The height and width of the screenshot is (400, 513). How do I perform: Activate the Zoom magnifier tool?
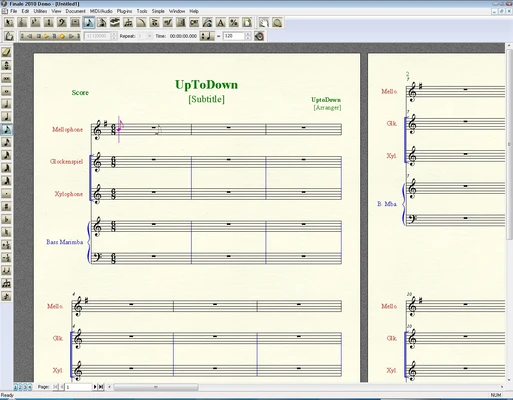point(277,23)
